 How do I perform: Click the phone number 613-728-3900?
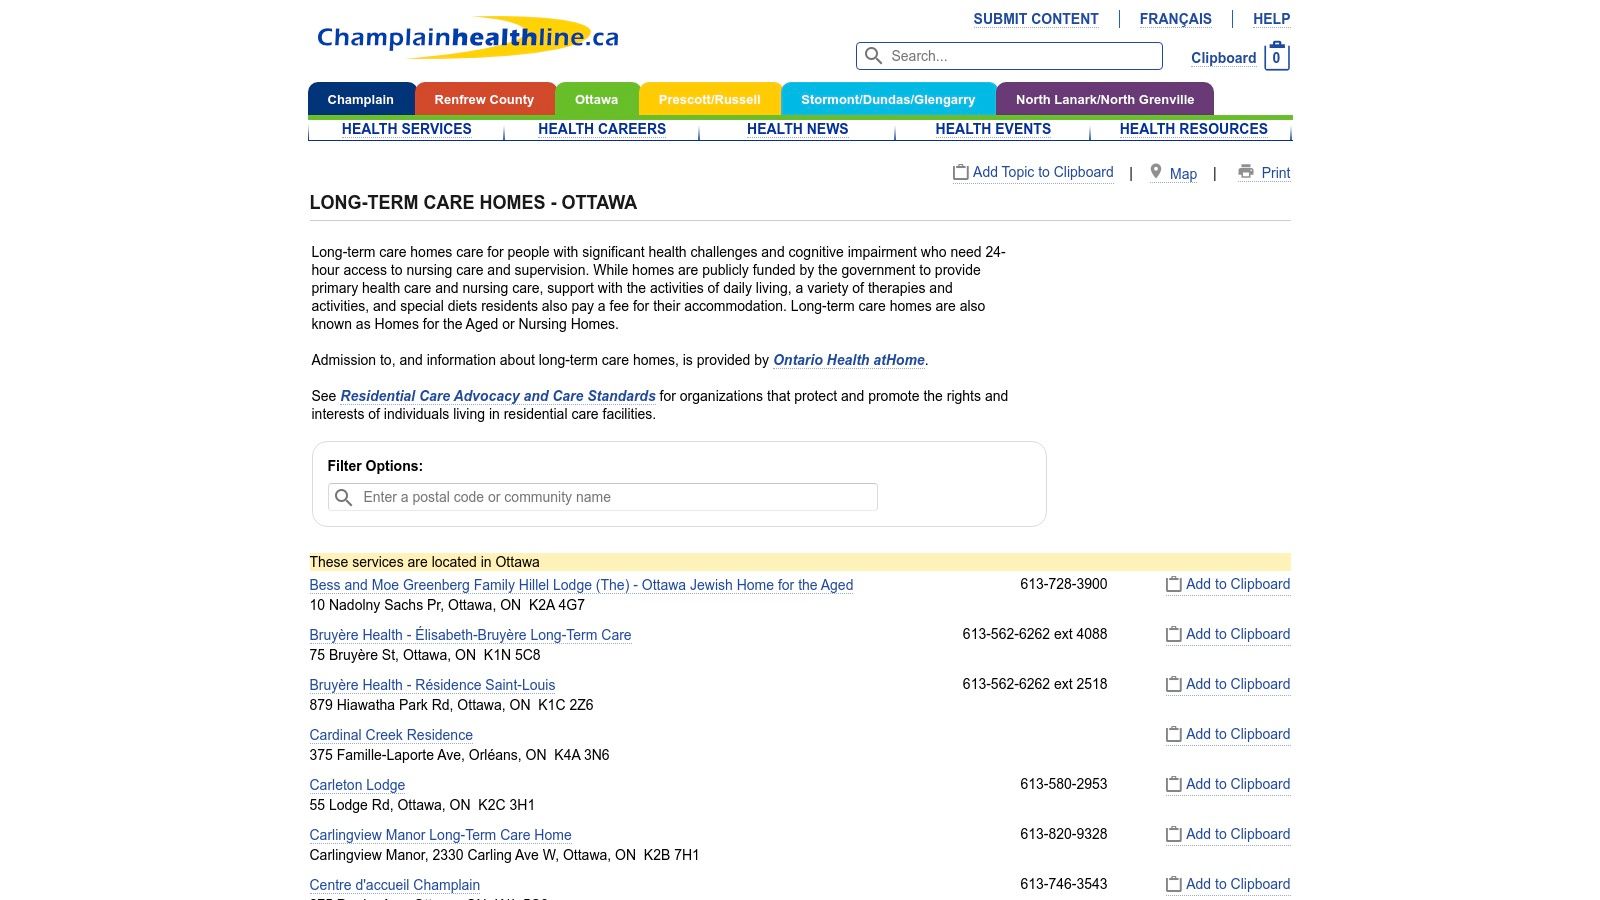(1064, 584)
